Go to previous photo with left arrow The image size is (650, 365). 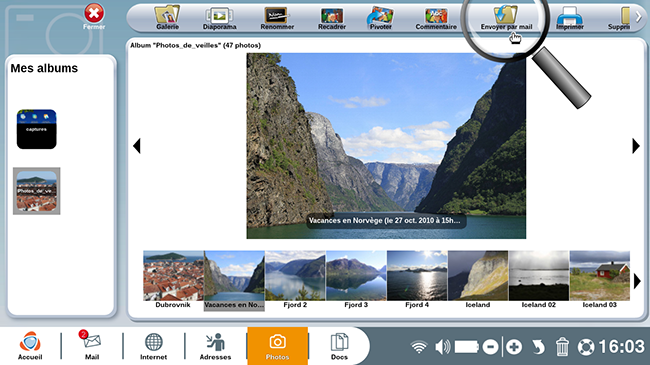coord(137,146)
